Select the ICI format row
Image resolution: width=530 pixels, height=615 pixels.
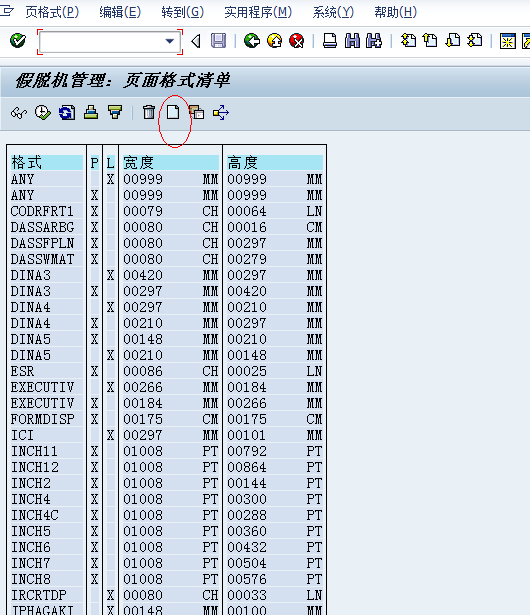pos(166,435)
